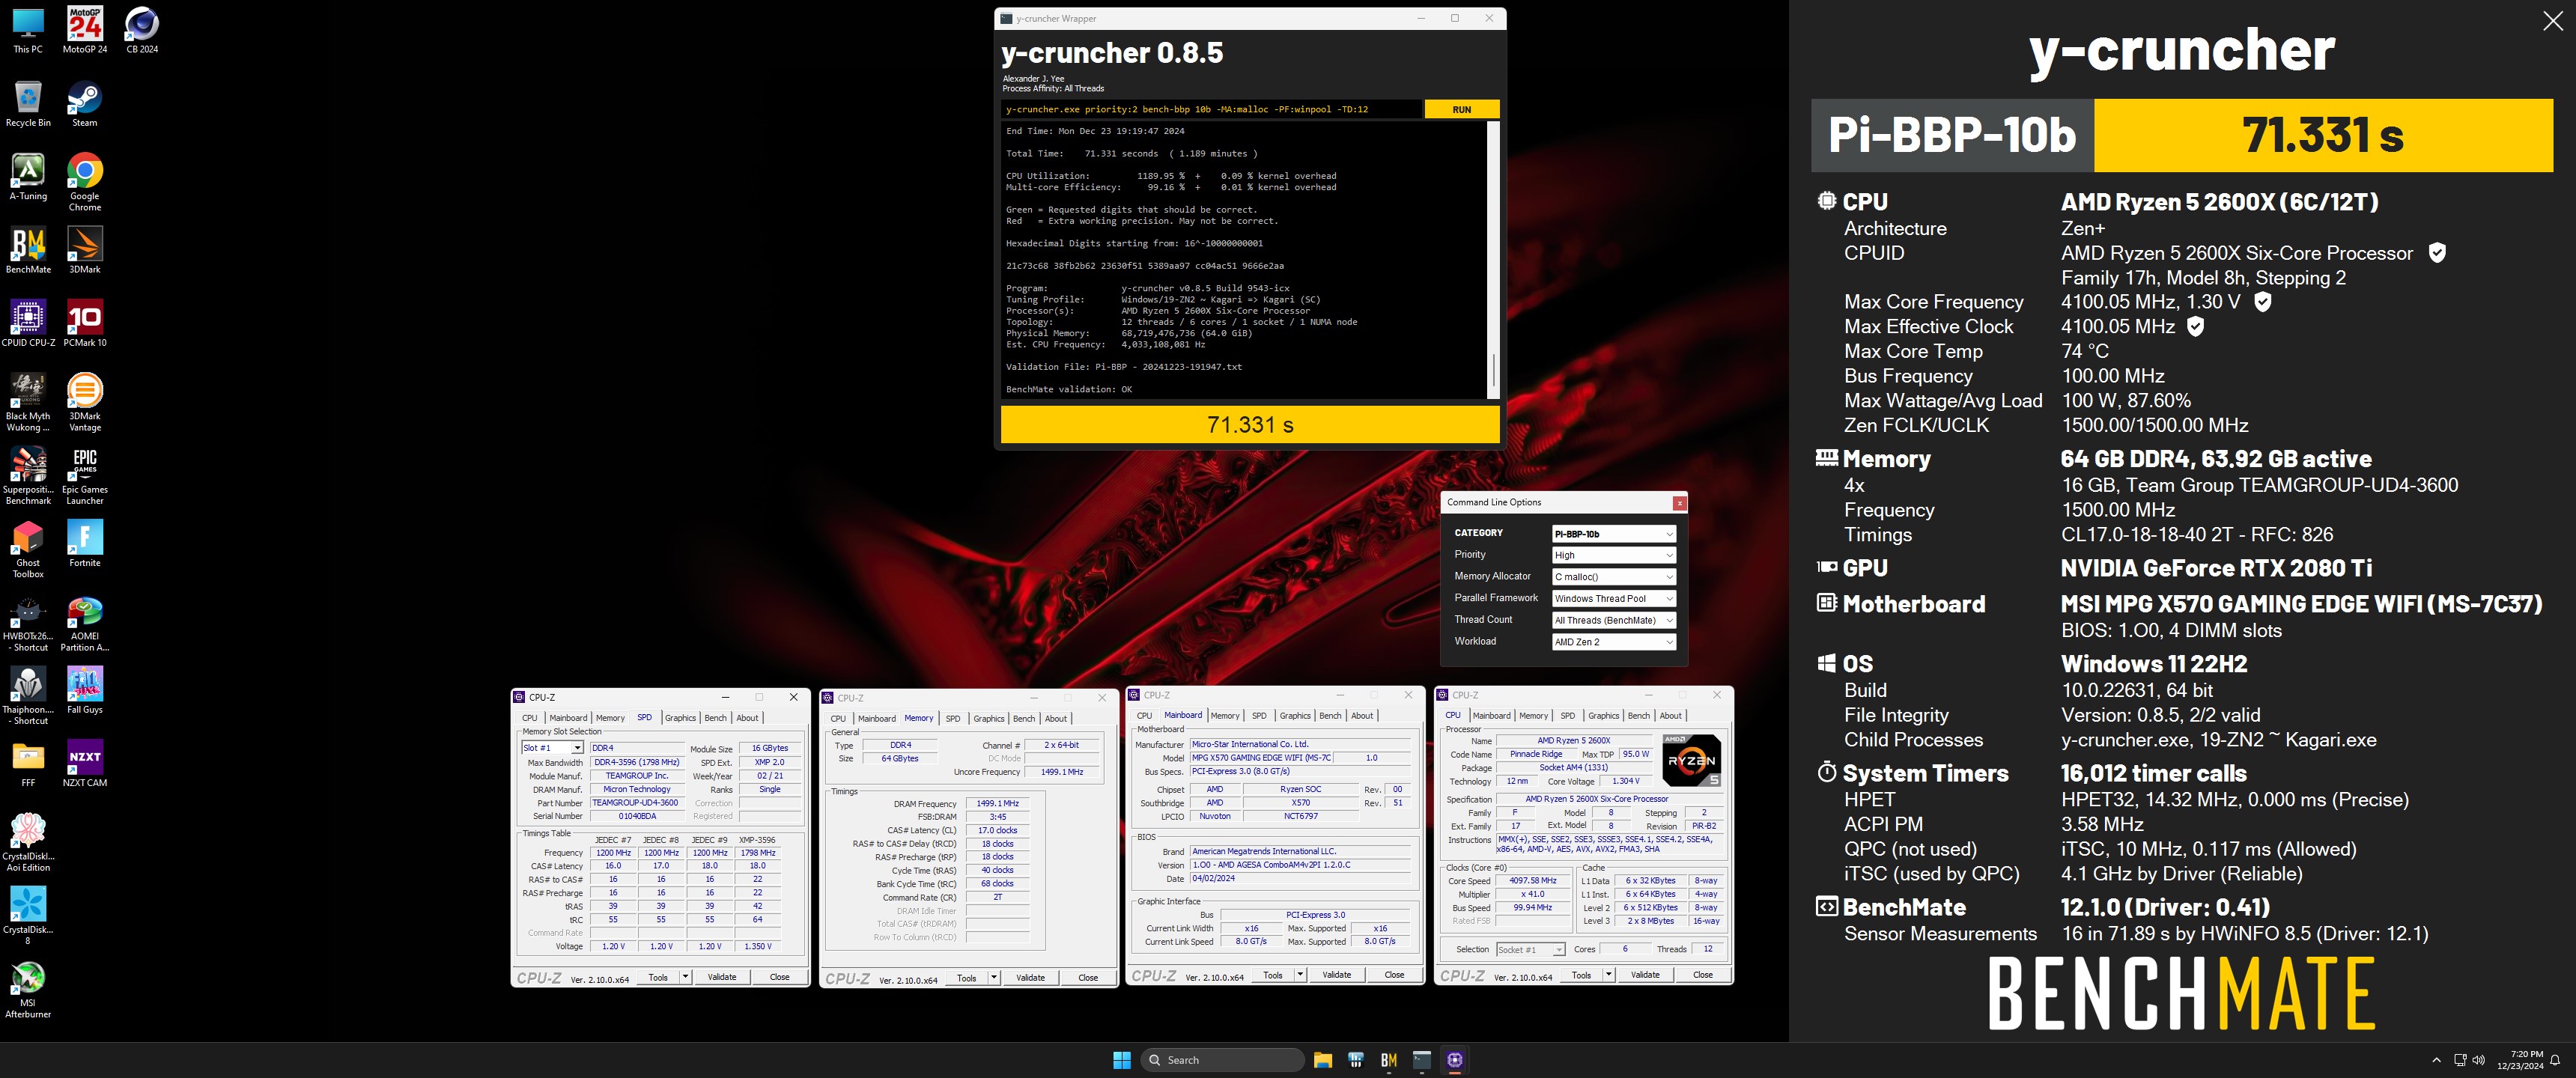Open the Socket #1 selection dropdown in CPU-Z
This screenshot has width=2576, height=1078.
point(1530,950)
